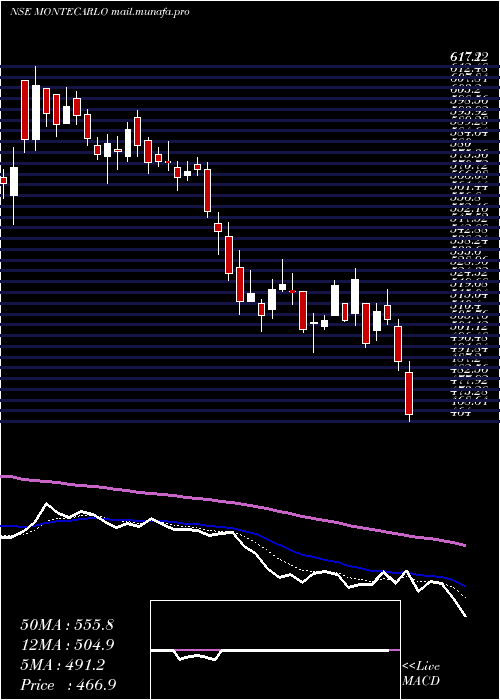Click the 617.22 top price axis label
The height and width of the screenshot is (700, 500).
click(x=468, y=58)
